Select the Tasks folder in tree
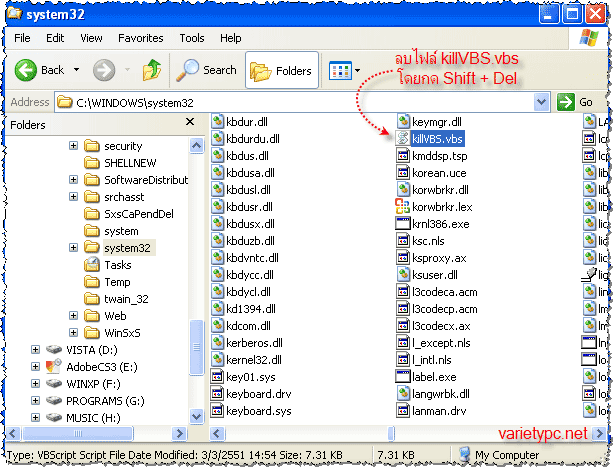Screen dimensions: 613x467 [x=117, y=265]
